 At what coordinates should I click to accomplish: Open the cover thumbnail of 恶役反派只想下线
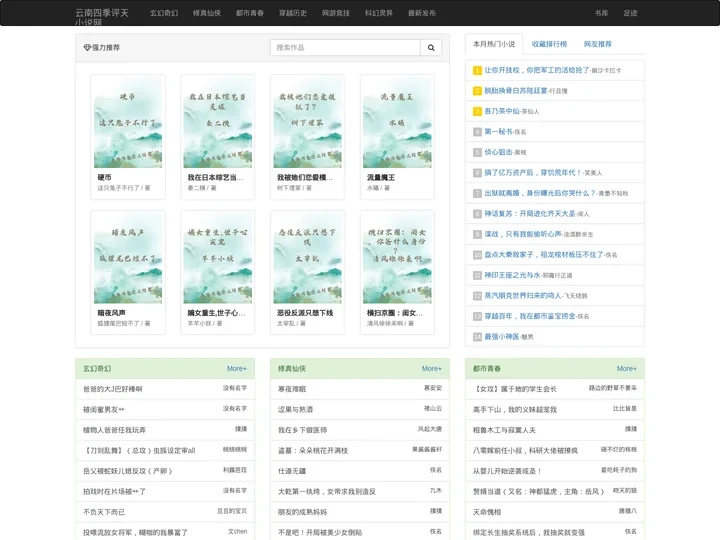click(307, 258)
